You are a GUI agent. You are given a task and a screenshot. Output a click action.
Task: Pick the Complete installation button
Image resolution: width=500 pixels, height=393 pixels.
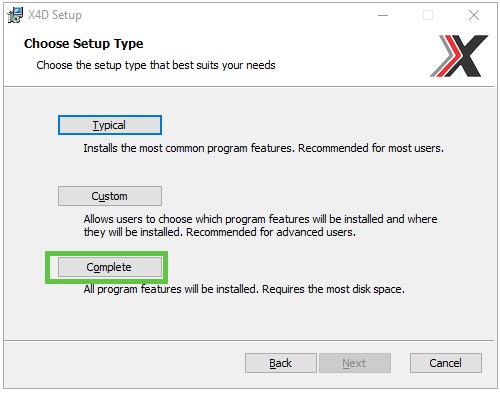point(110,267)
